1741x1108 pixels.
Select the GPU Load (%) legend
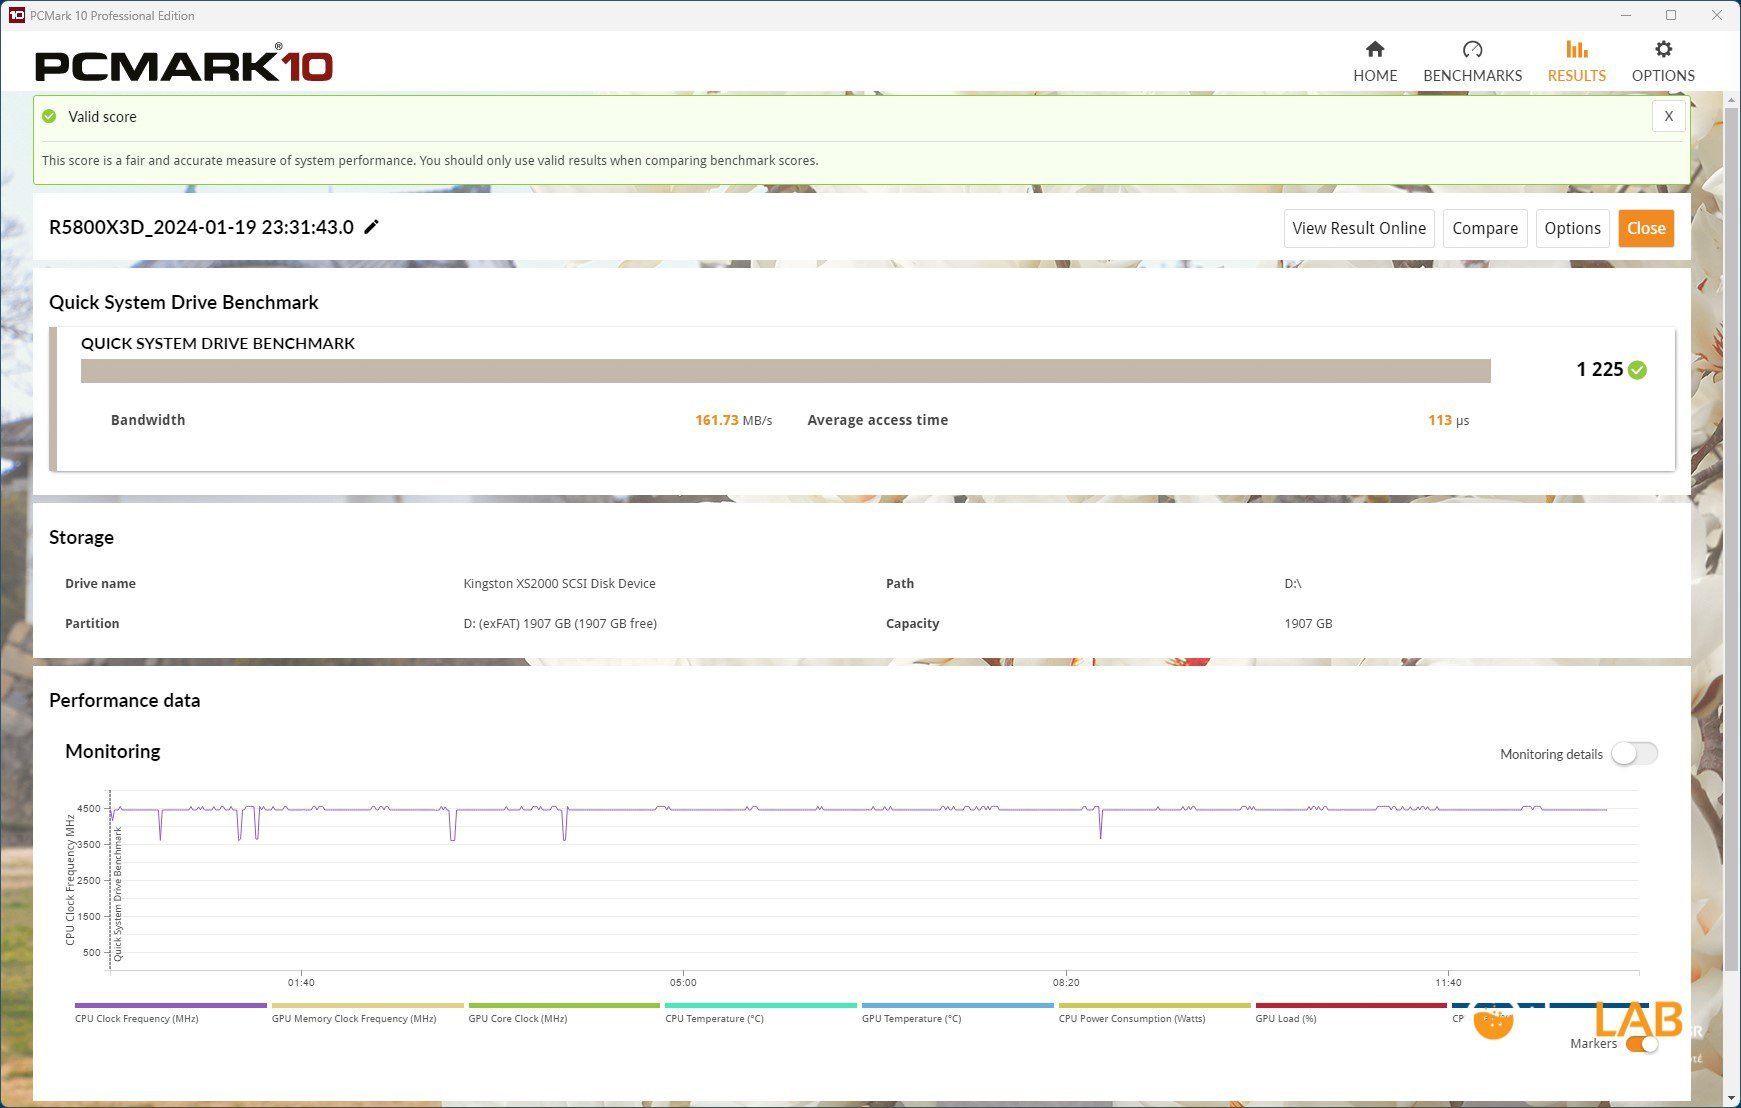pyautogui.click(x=1351, y=1013)
